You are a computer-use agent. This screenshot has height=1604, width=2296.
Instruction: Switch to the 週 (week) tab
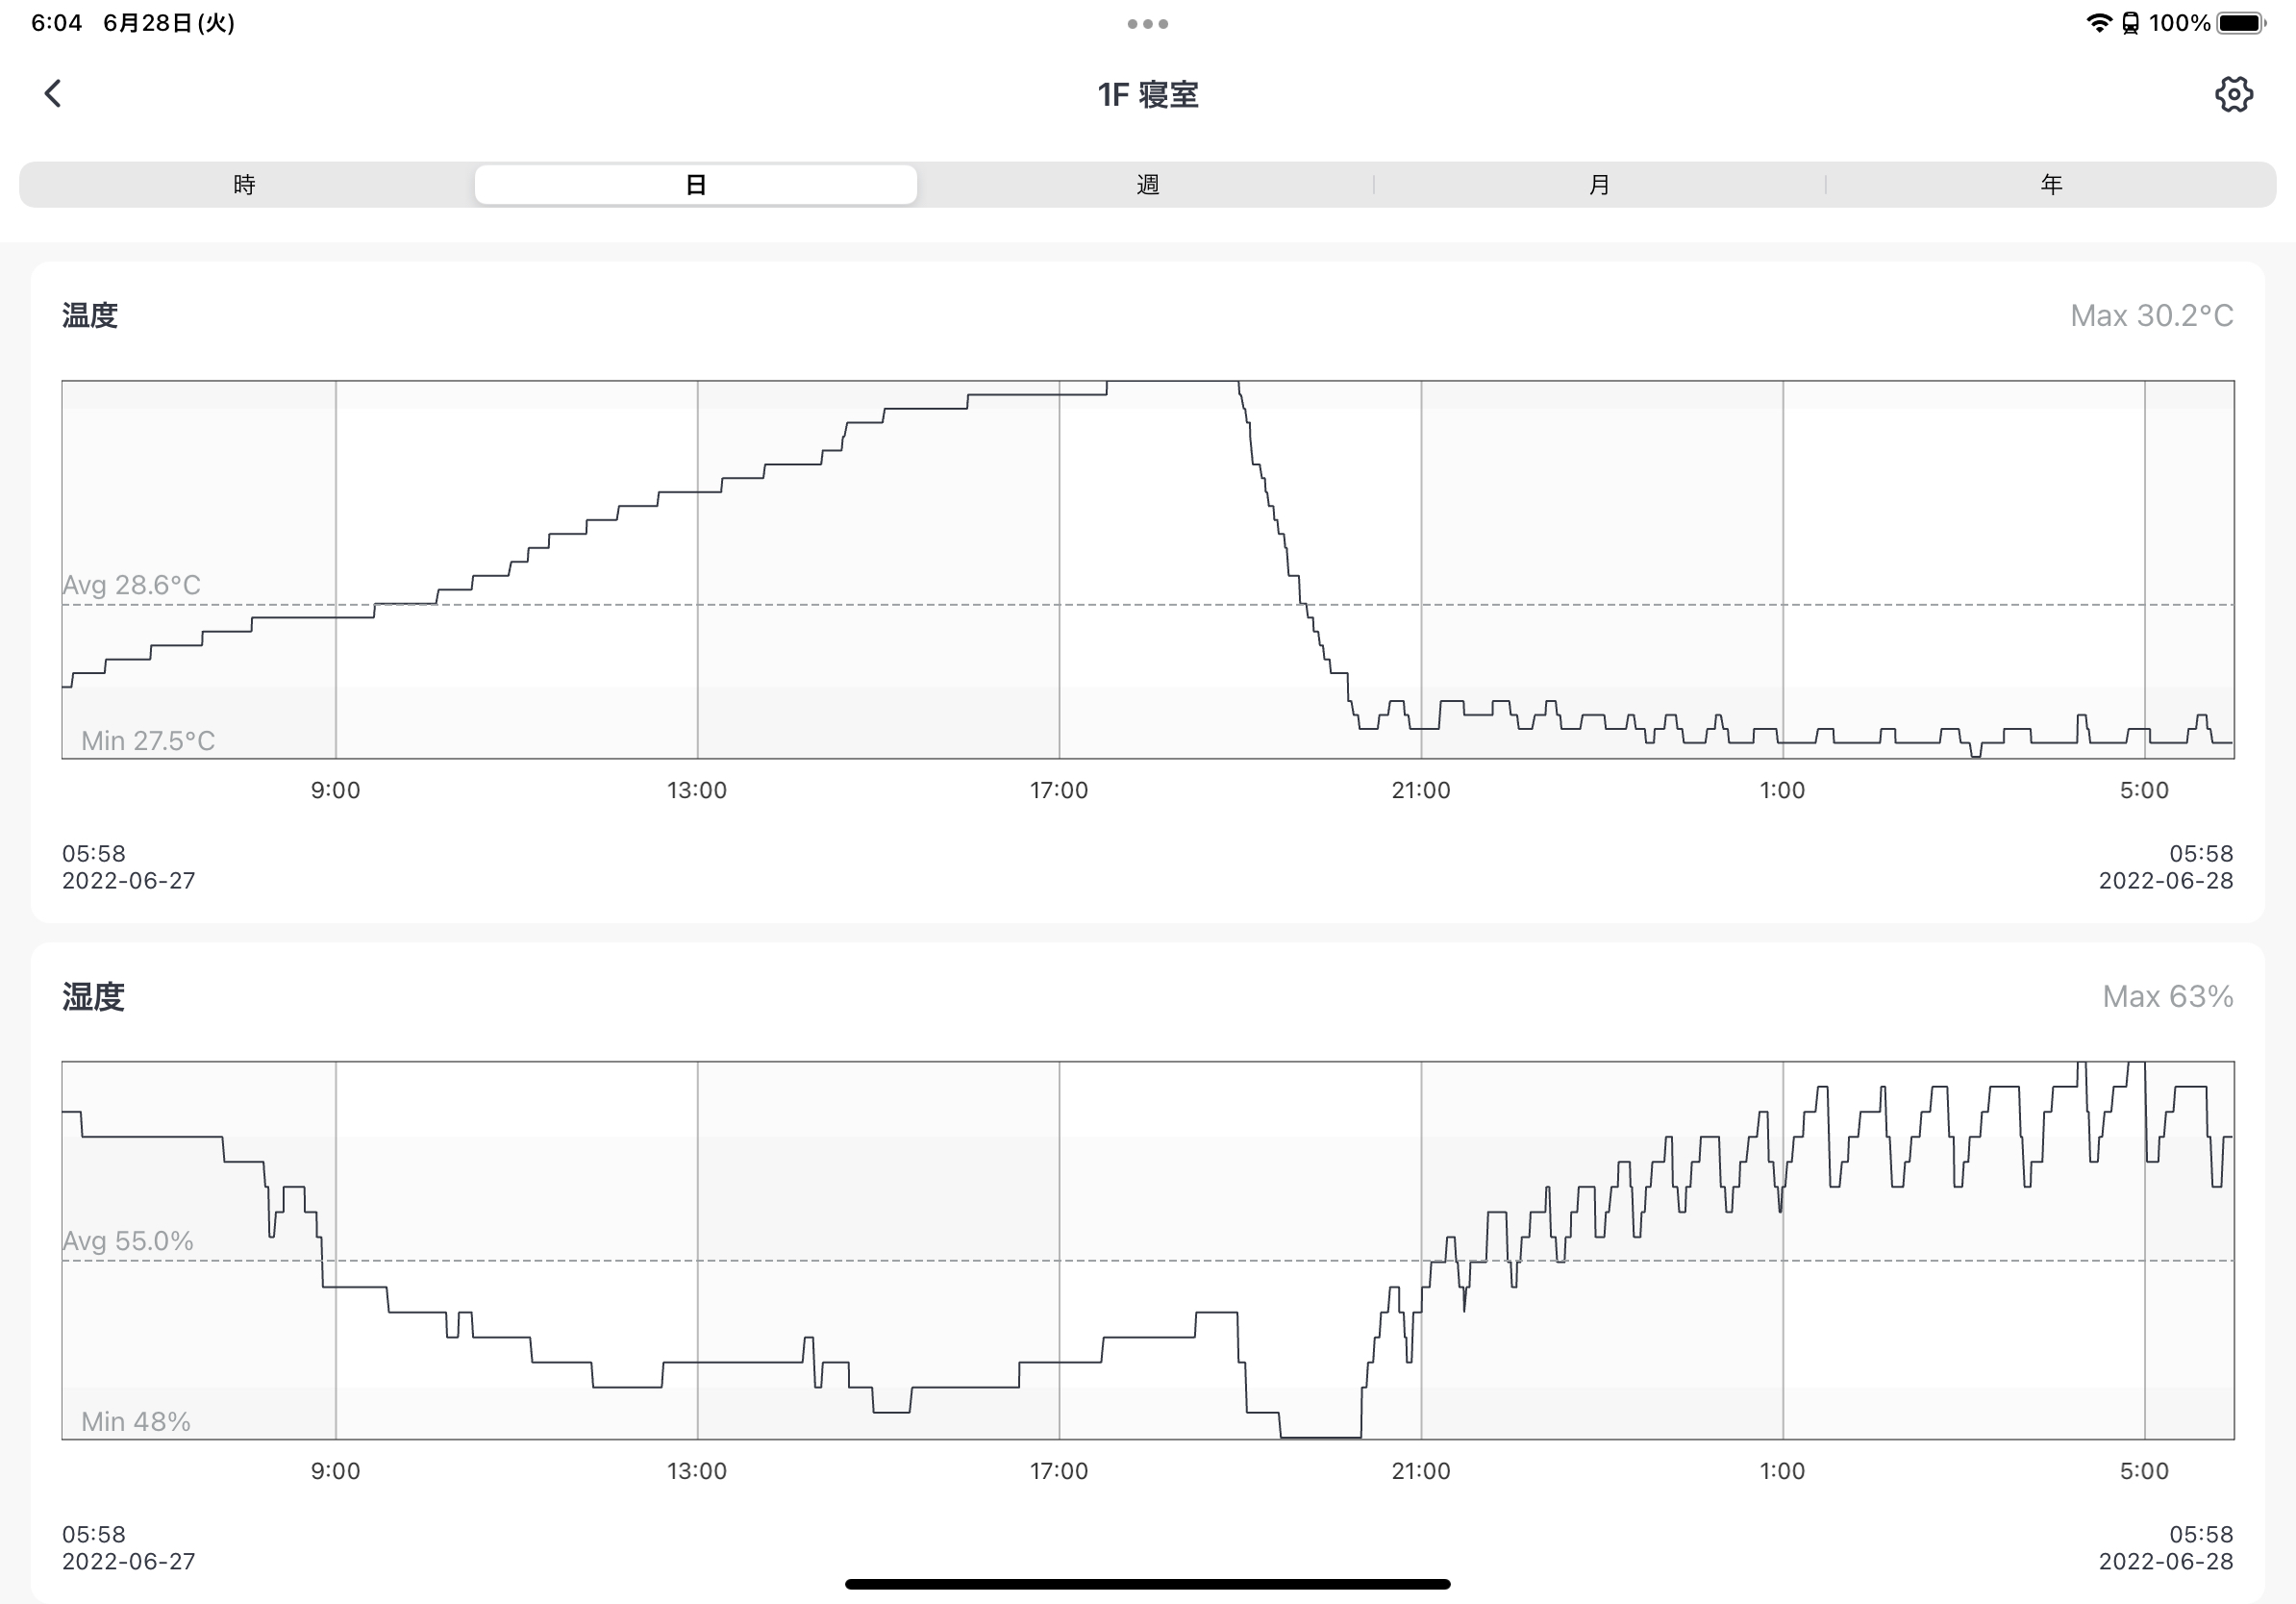[x=1148, y=185]
